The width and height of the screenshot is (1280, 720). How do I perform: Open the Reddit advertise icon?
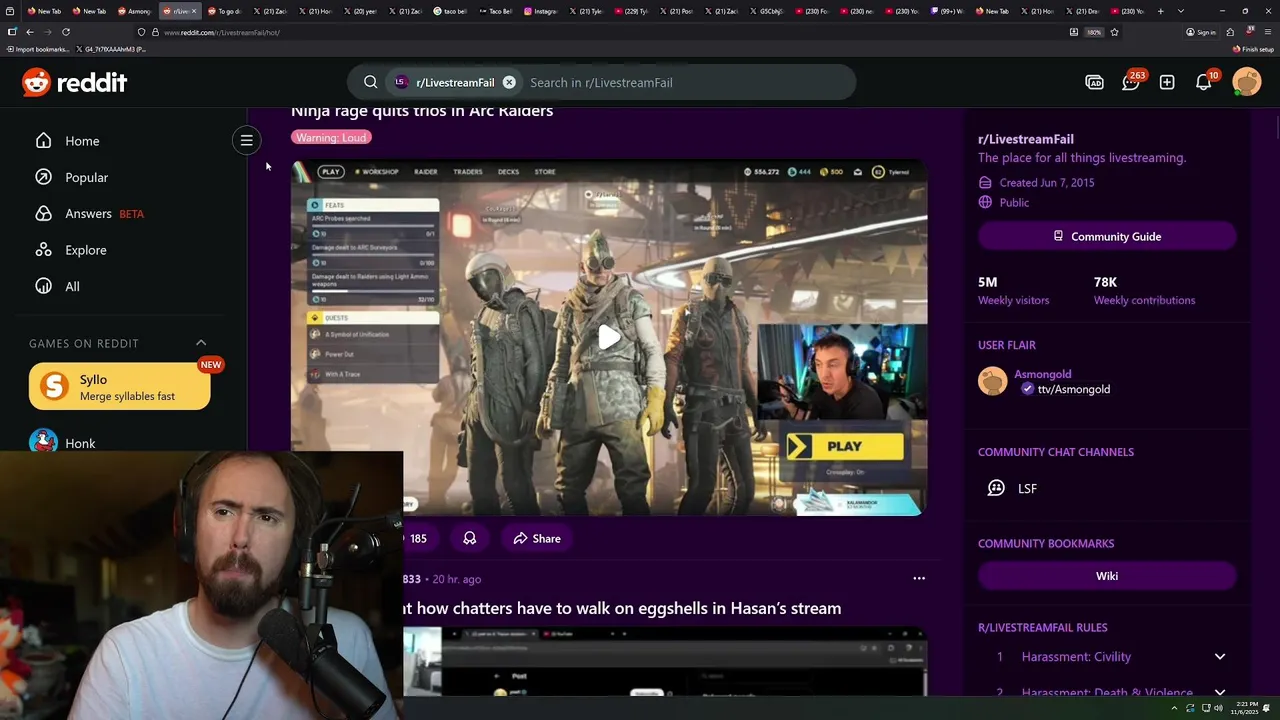[x=1094, y=82]
